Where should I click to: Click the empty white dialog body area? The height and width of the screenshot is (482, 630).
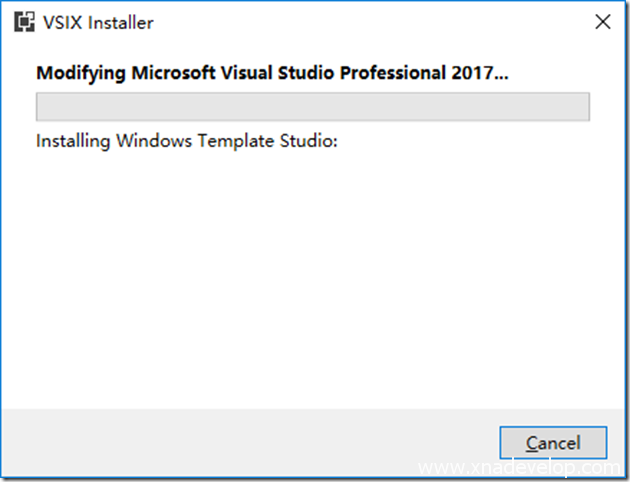tap(312, 280)
